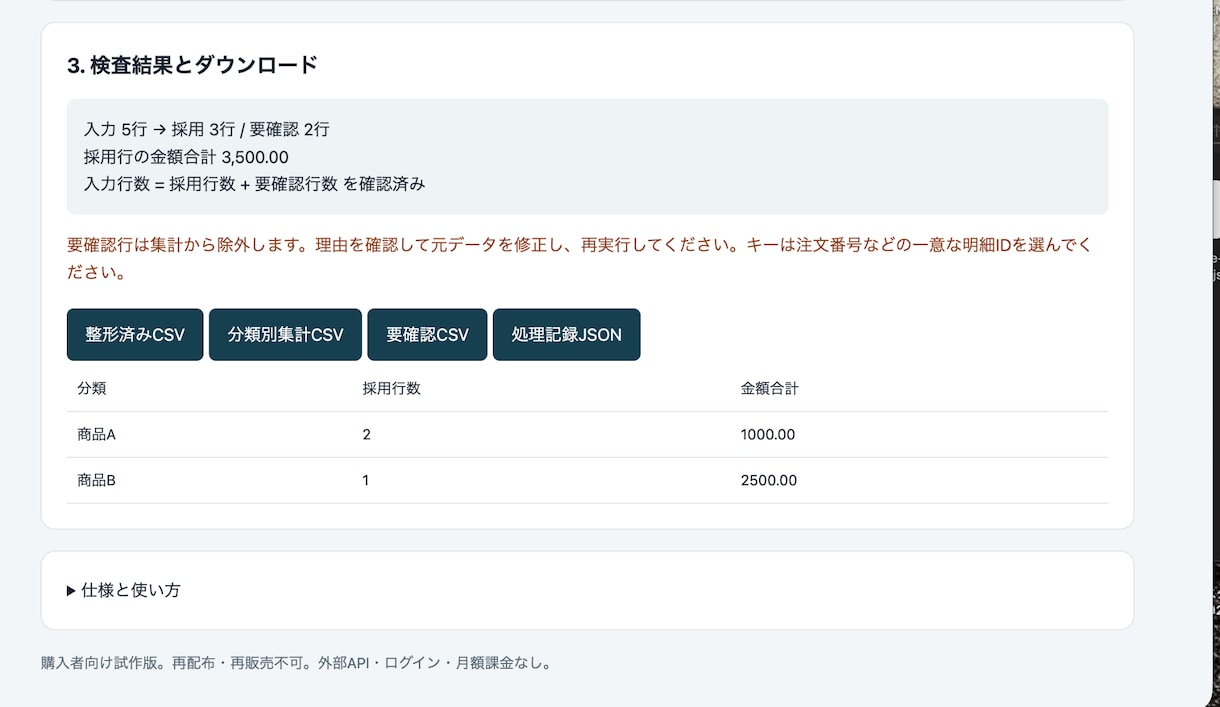Download the 整形済みCSV file

coord(135,334)
